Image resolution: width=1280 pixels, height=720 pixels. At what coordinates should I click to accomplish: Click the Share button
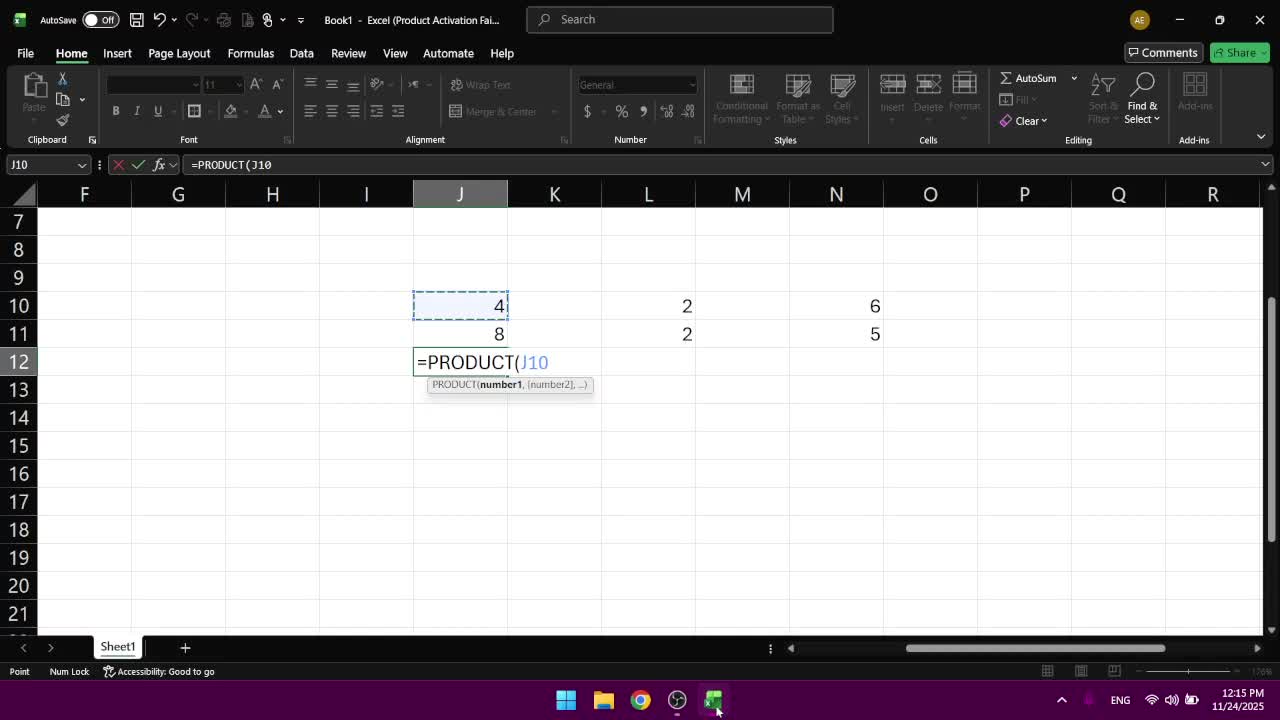pos(1239,53)
